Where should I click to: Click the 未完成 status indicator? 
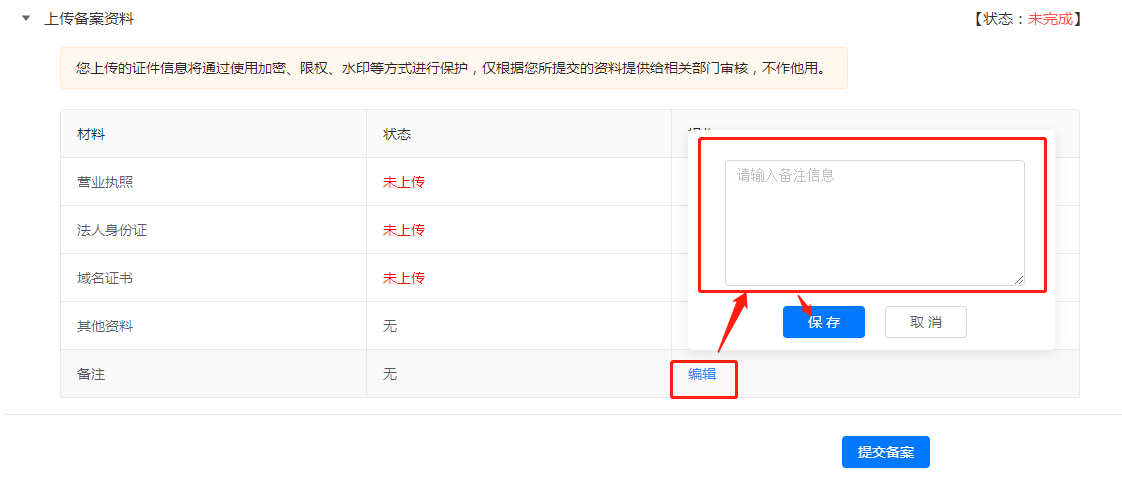click(x=1050, y=19)
